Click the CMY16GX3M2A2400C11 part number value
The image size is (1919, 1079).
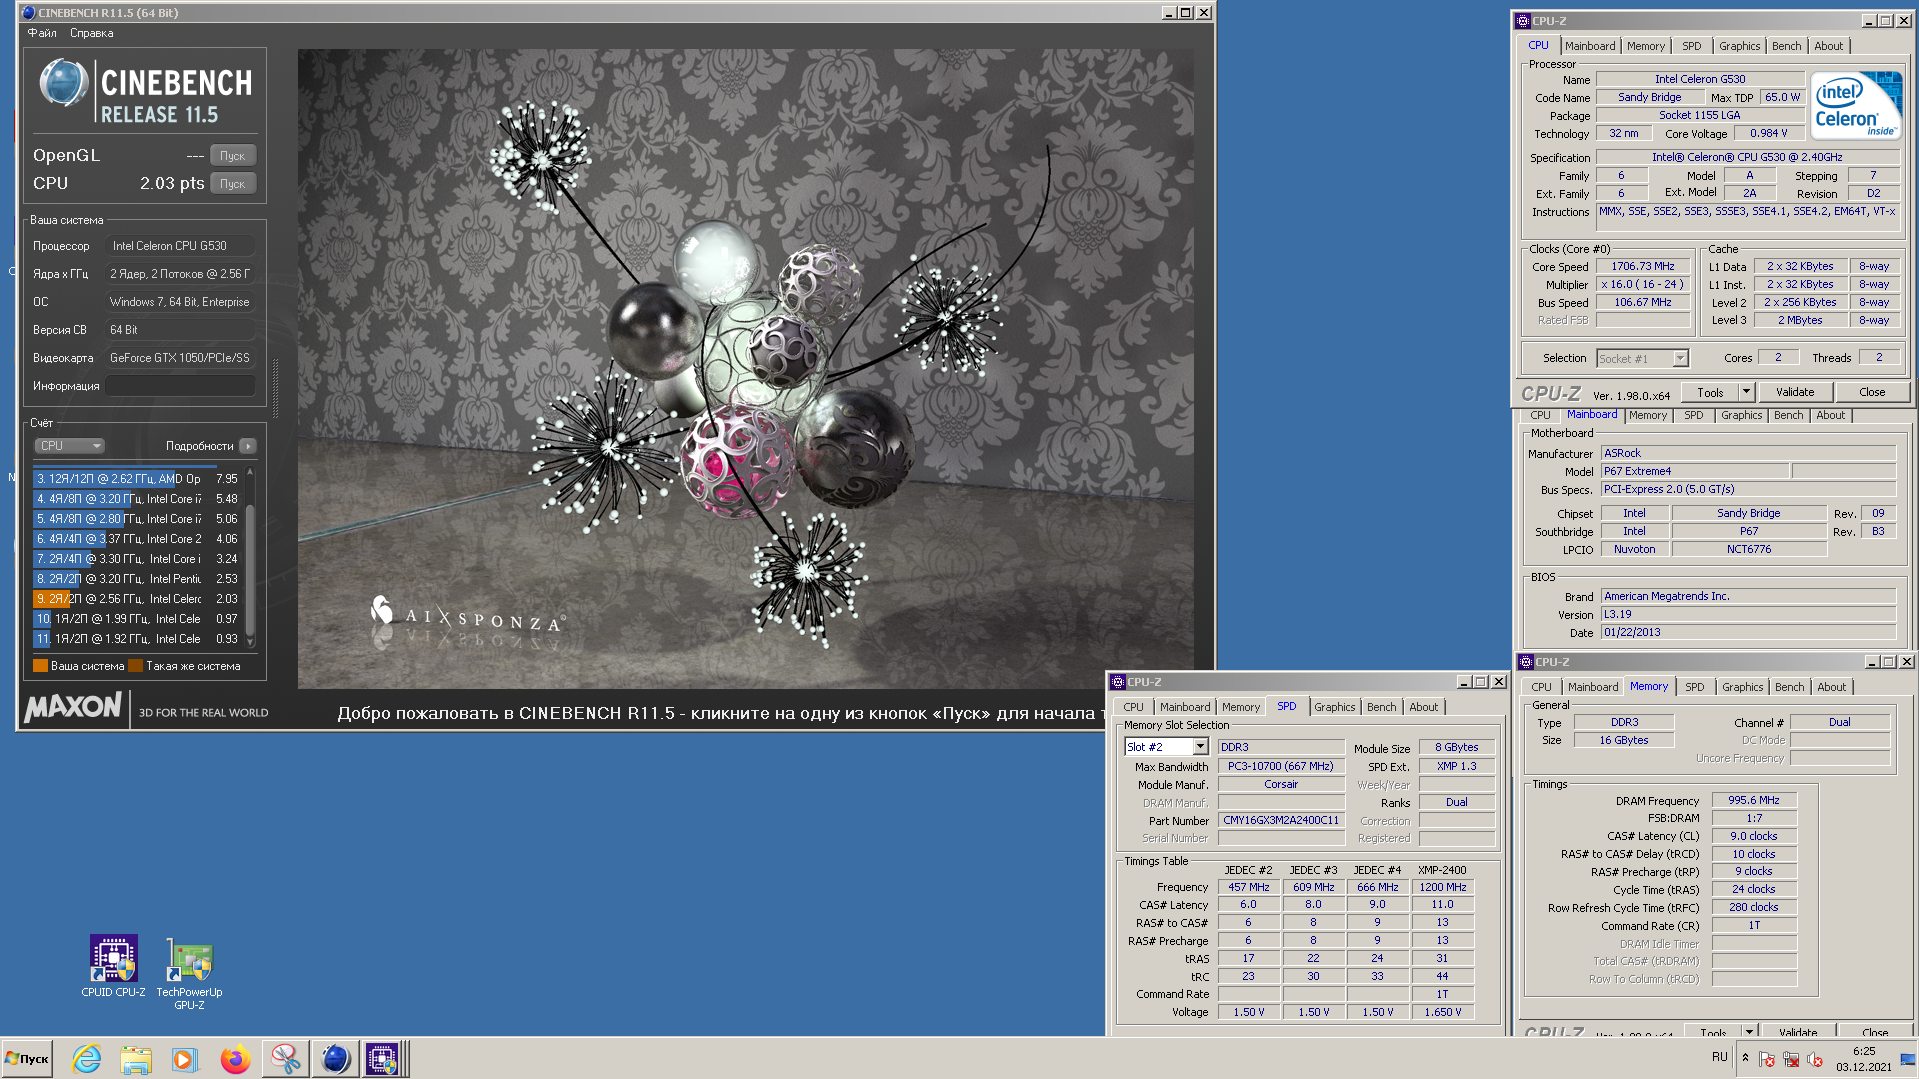click(x=1281, y=820)
